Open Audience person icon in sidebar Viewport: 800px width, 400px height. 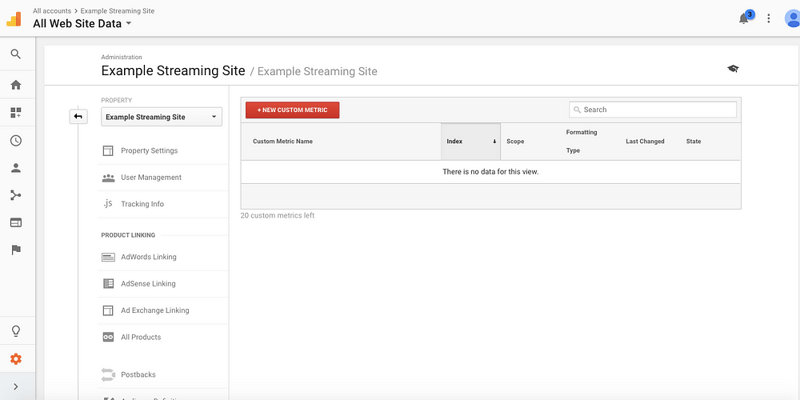tap(16, 168)
